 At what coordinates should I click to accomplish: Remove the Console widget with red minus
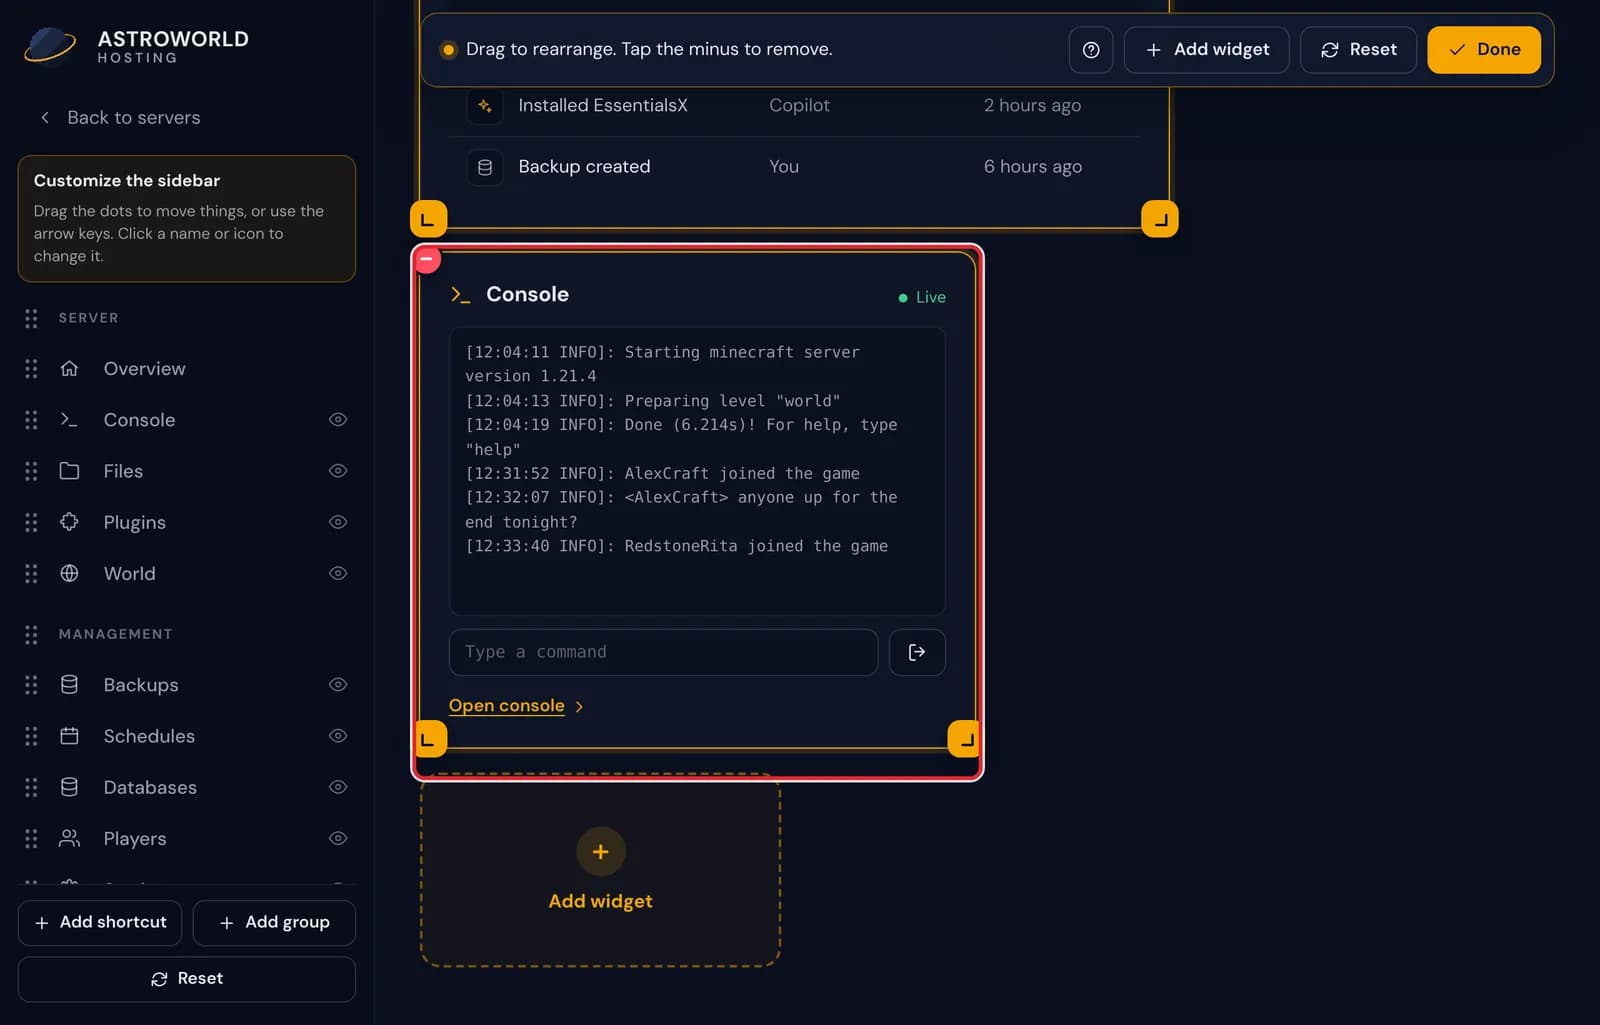pos(427,259)
